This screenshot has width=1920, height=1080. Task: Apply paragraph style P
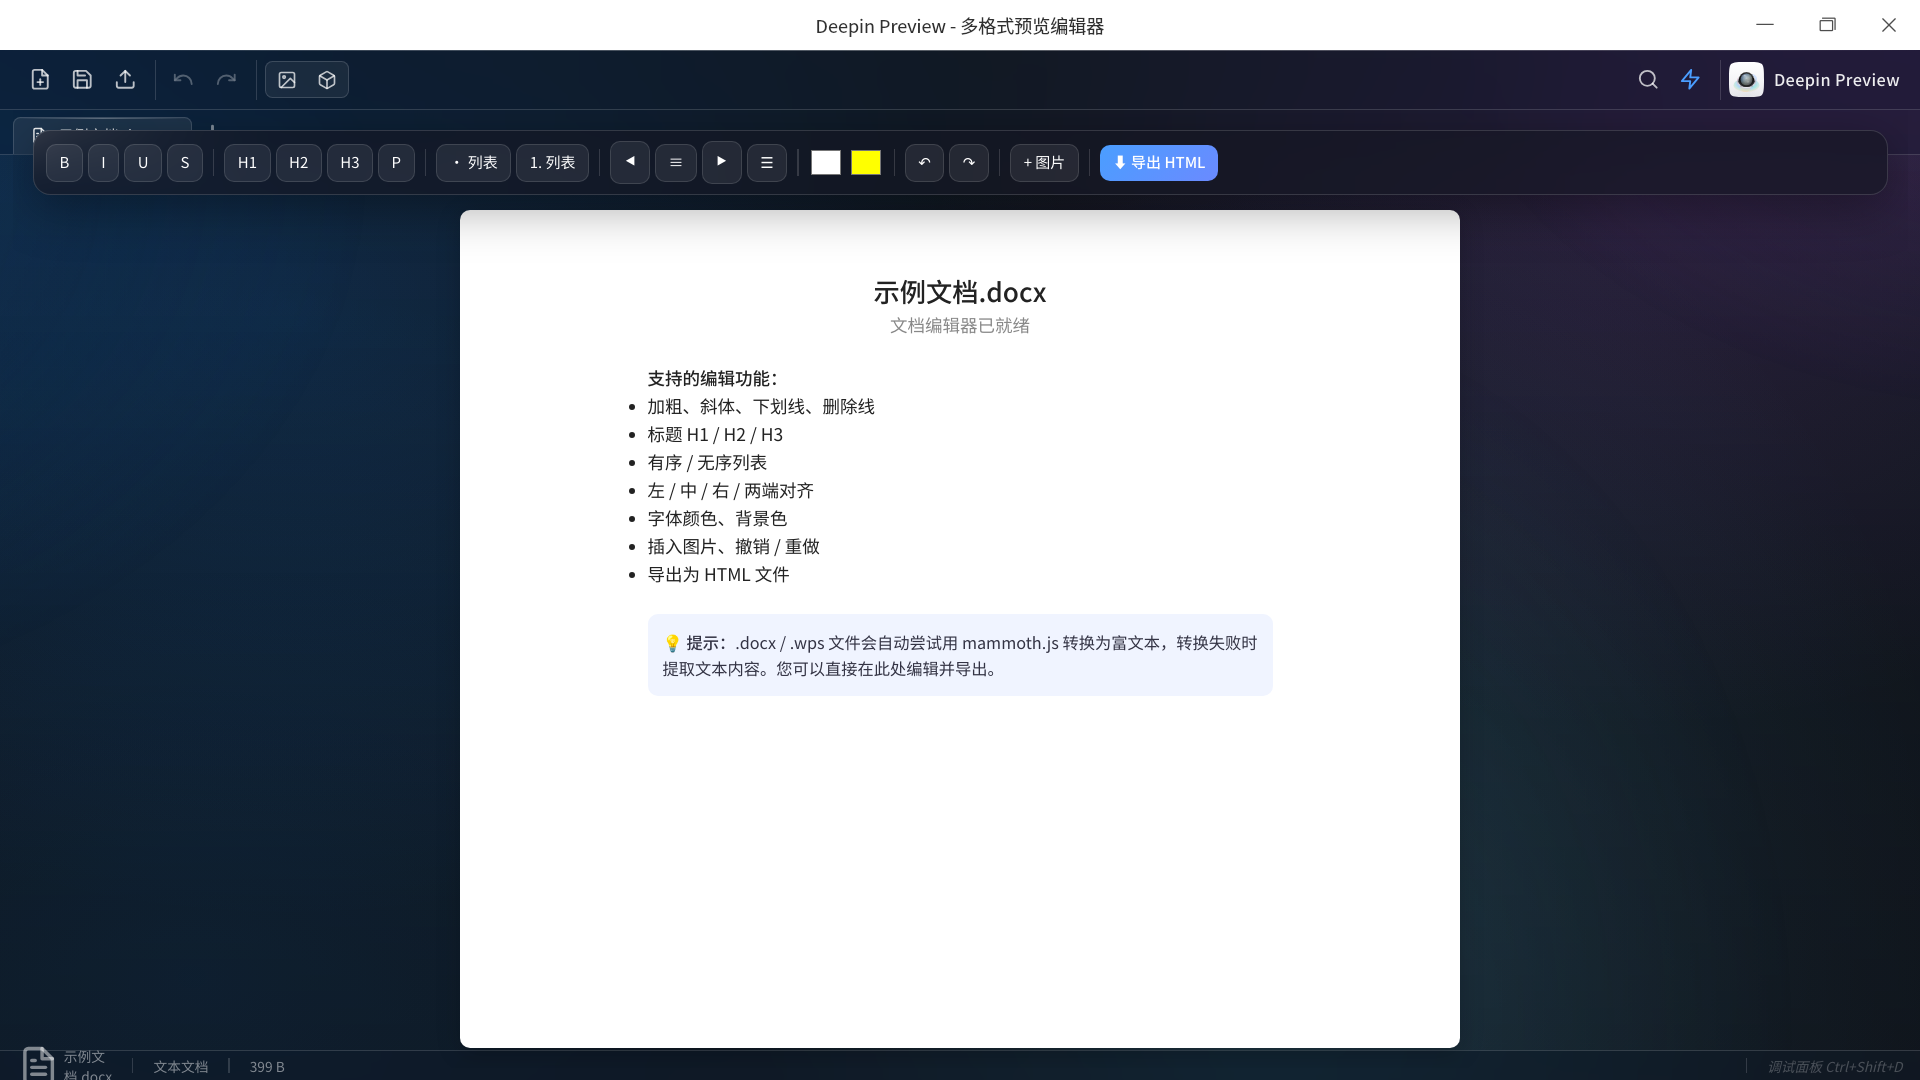396,162
